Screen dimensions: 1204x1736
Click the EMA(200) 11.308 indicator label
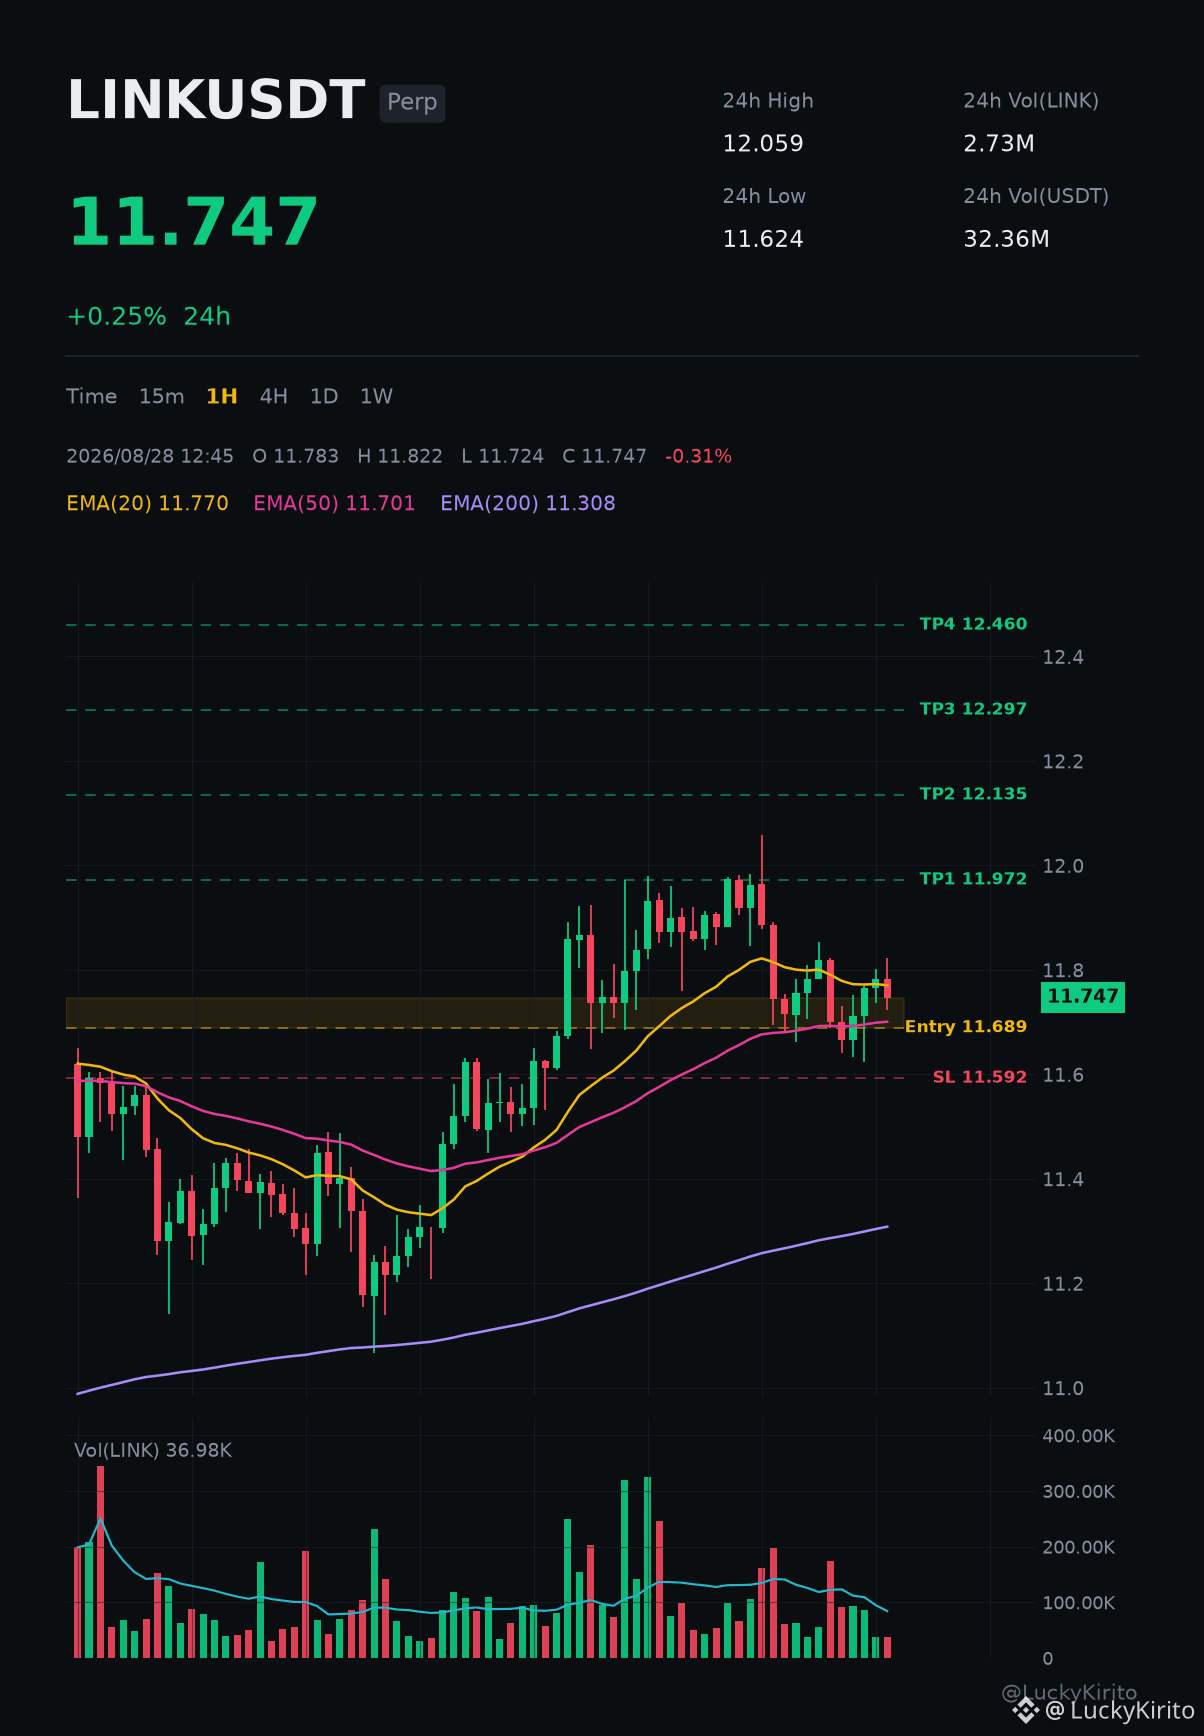pyautogui.click(x=528, y=504)
